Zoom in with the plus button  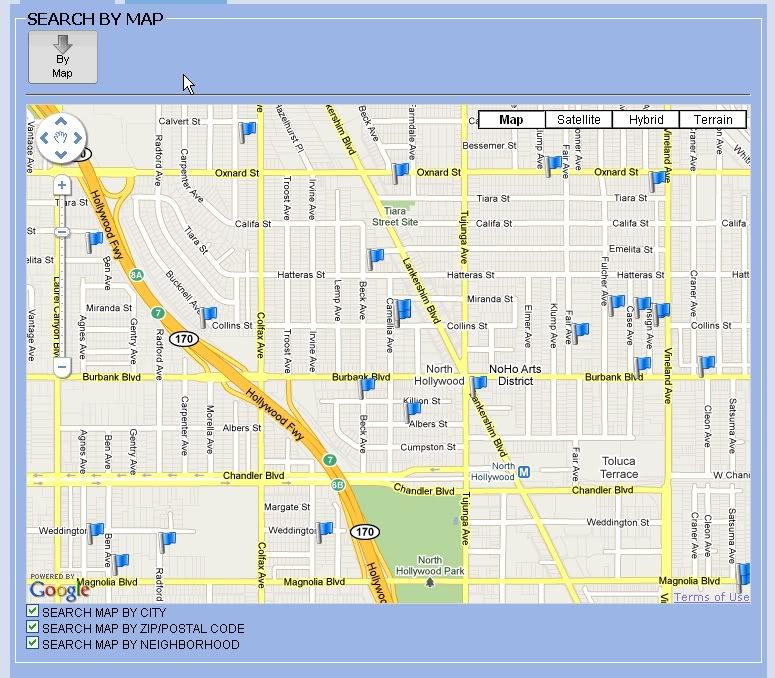[62, 185]
